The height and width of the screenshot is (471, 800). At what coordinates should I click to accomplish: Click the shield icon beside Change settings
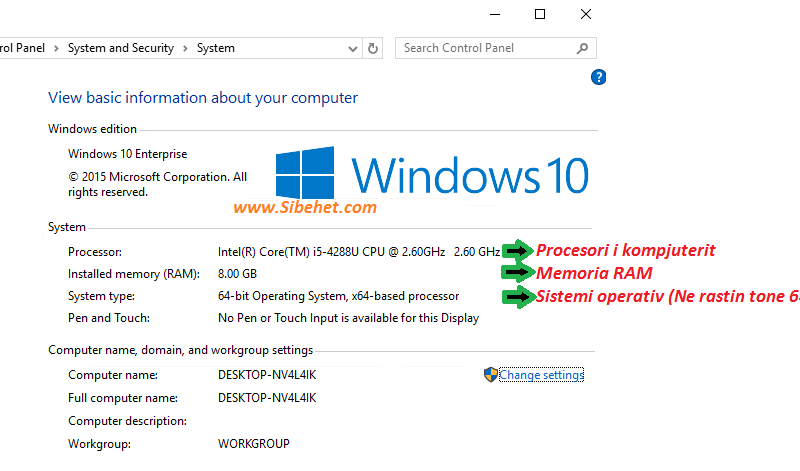click(x=490, y=375)
